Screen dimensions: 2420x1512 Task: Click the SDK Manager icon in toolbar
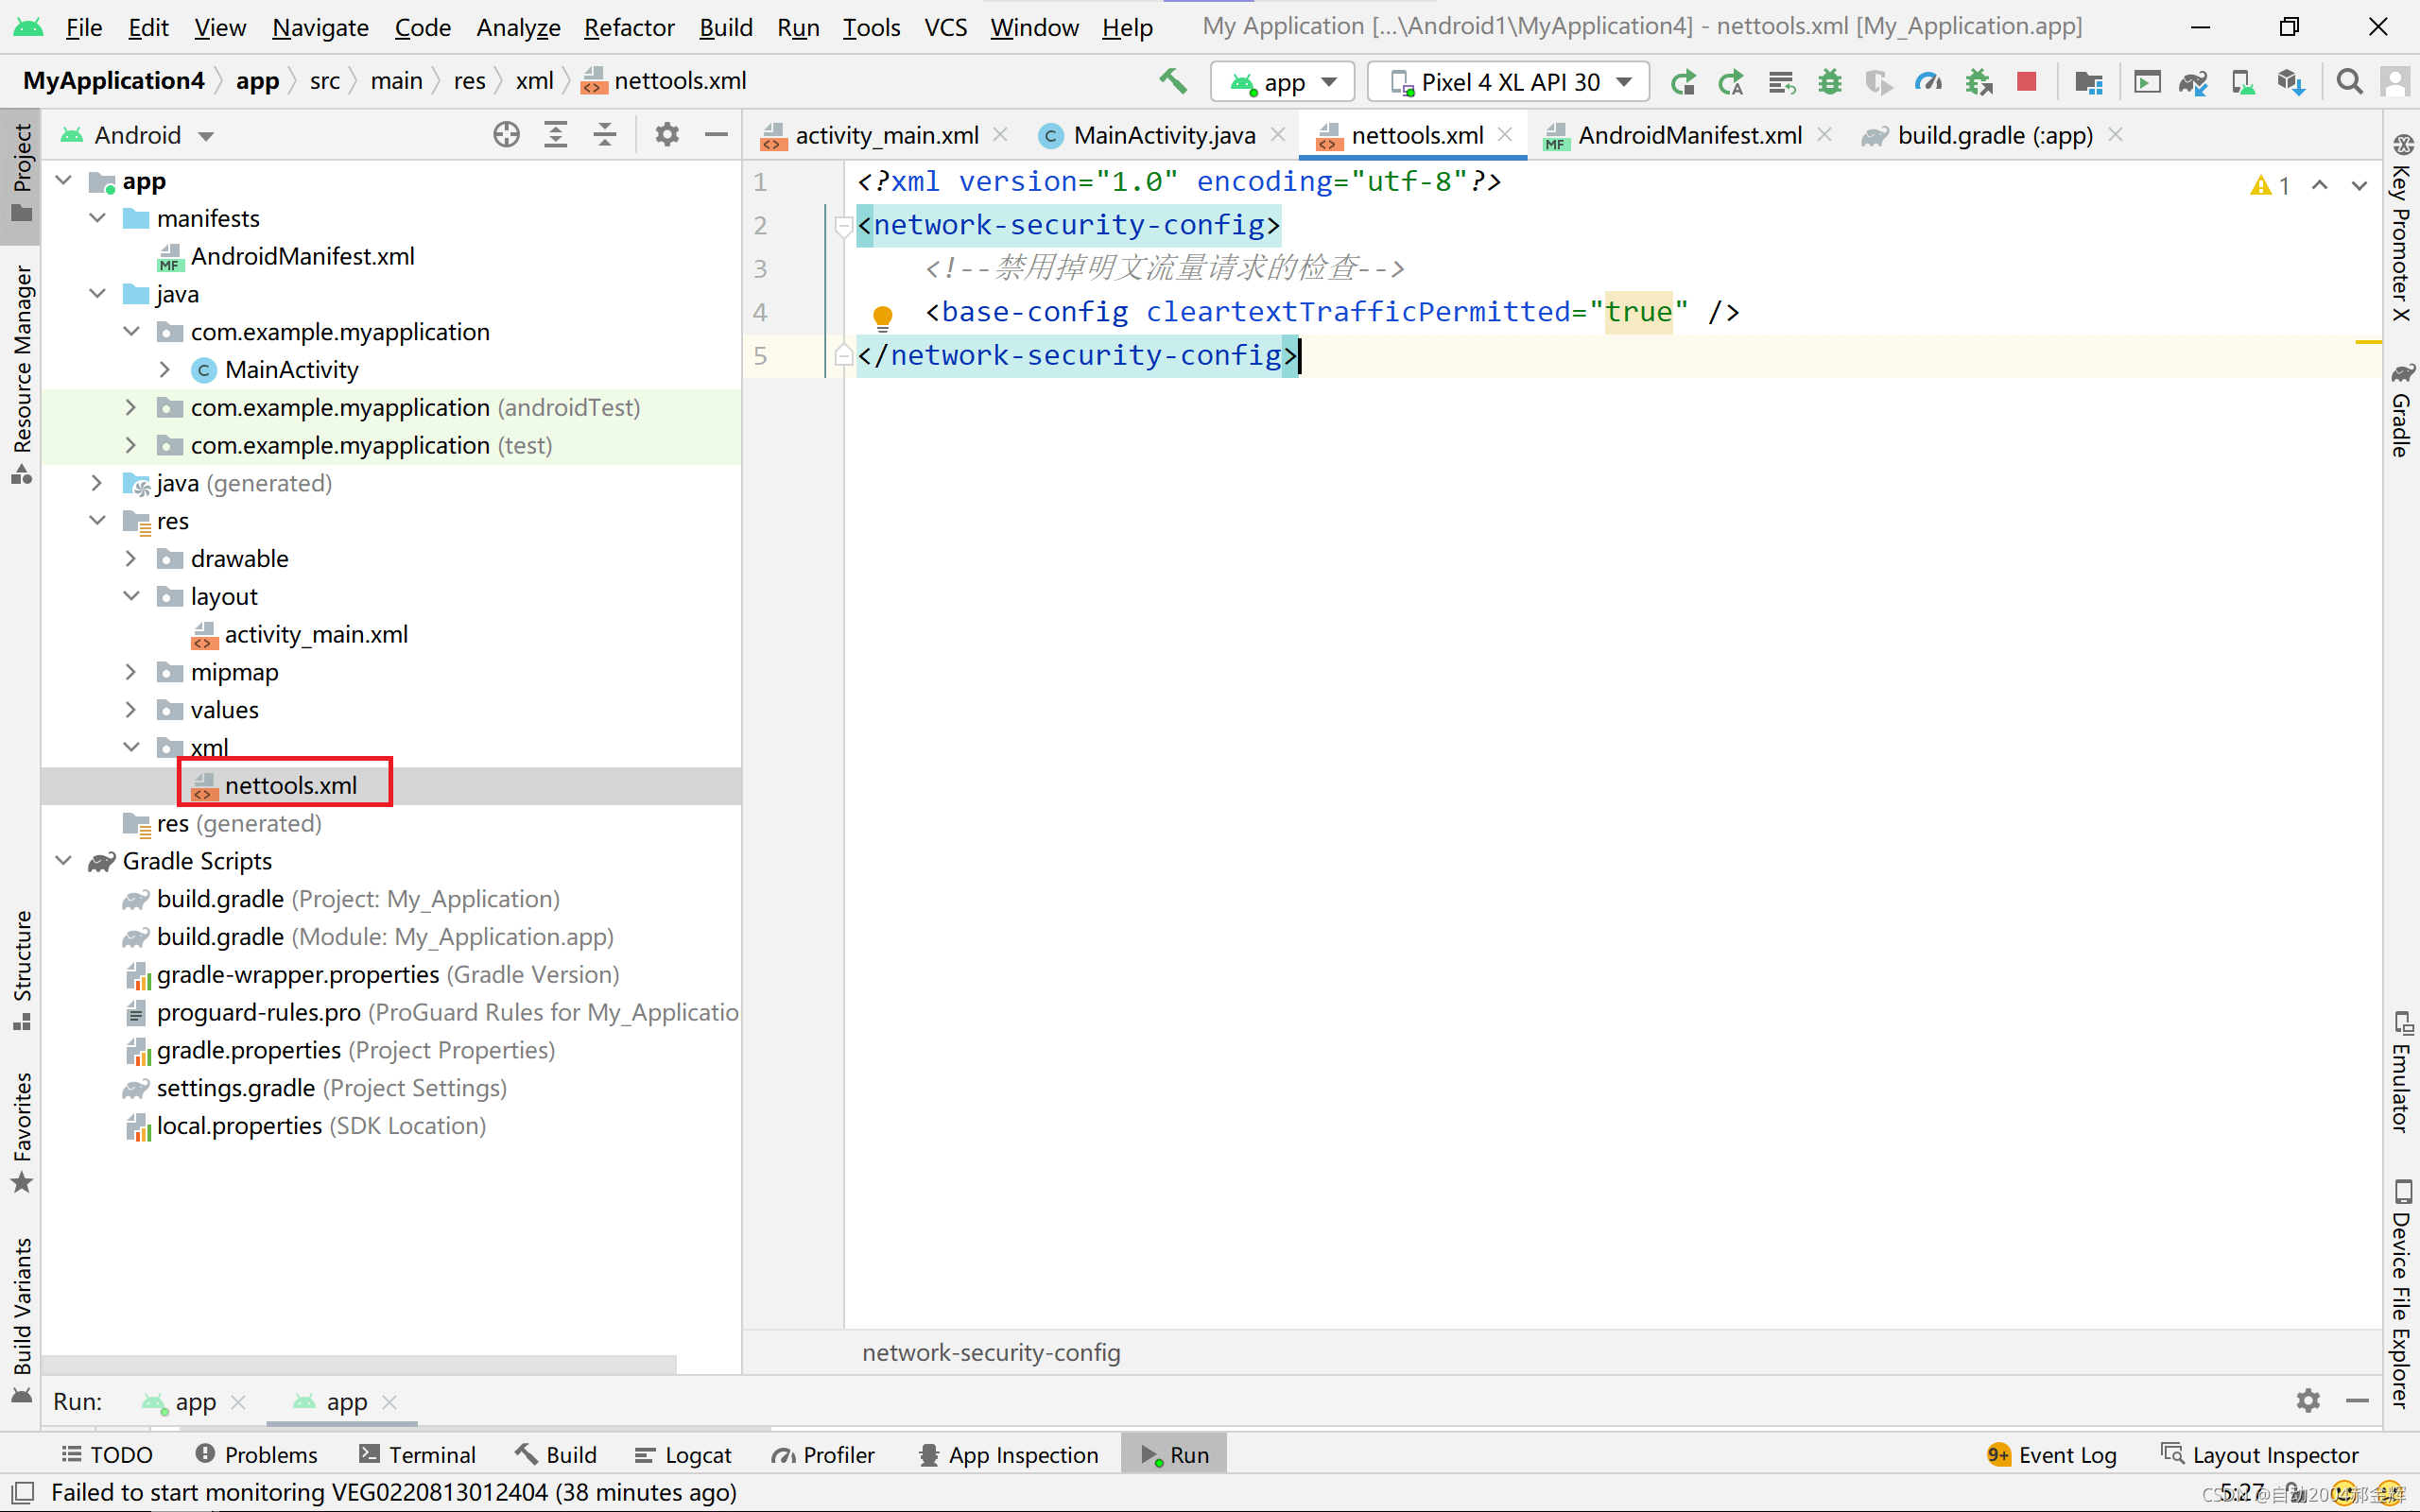click(2291, 82)
